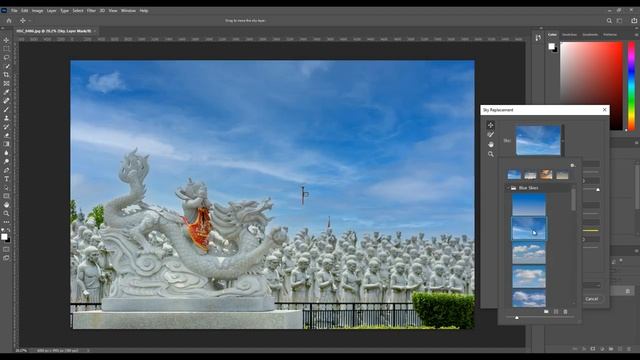Choose the Sky Move tool in dialog
This screenshot has height=360, width=640.
(x=491, y=125)
